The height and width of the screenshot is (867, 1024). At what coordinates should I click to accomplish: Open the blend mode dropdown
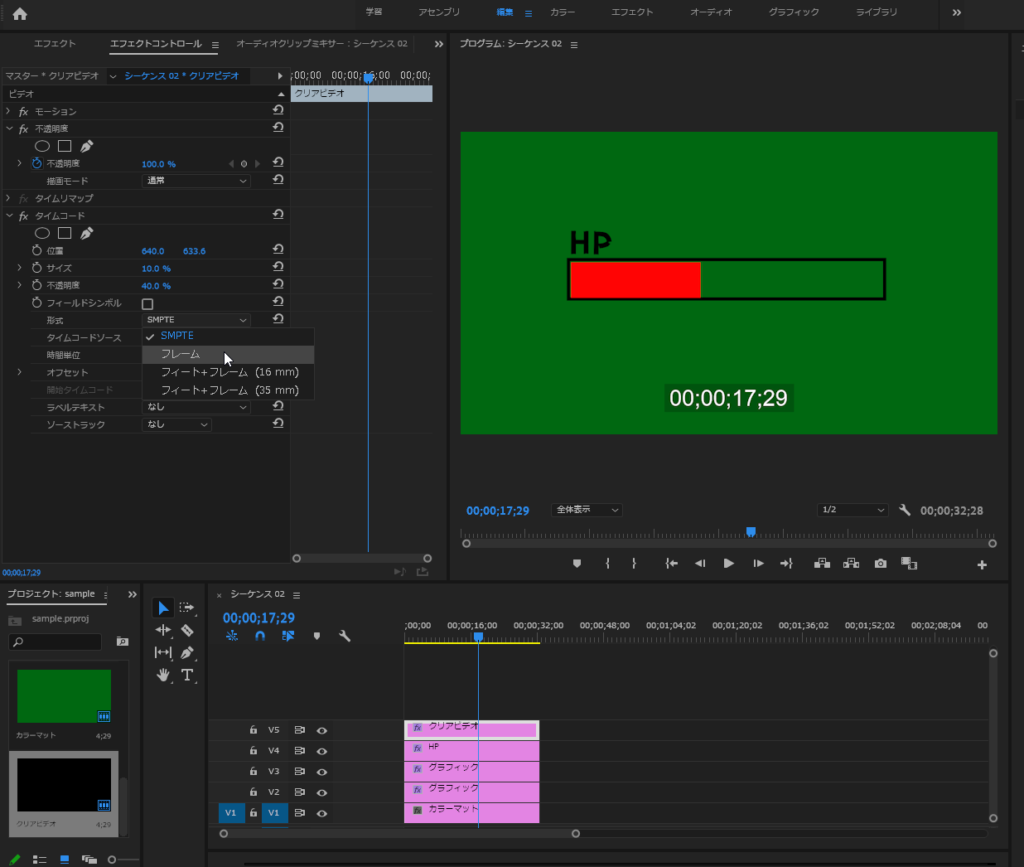196,181
